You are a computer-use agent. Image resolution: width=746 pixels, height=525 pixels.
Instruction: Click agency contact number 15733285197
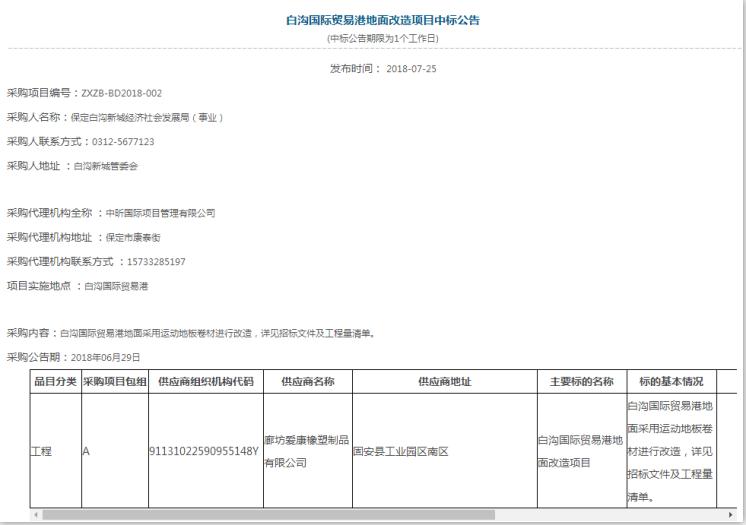156,262
